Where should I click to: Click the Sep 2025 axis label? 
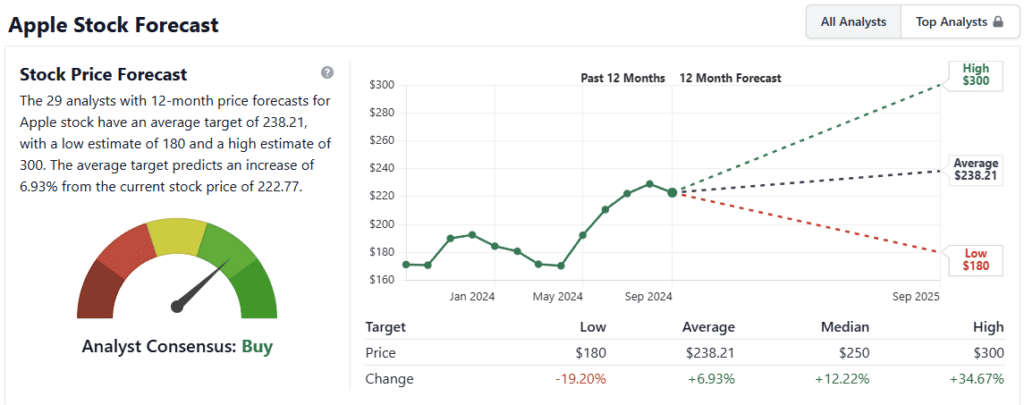coord(916,296)
